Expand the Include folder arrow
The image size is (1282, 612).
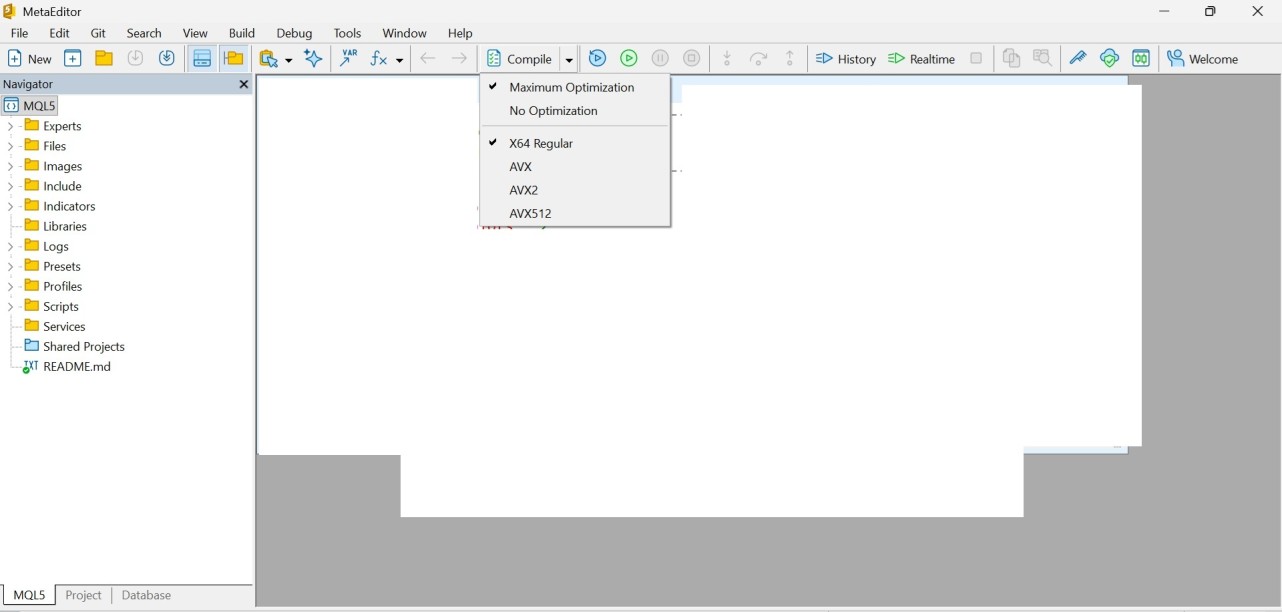click(10, 187)
